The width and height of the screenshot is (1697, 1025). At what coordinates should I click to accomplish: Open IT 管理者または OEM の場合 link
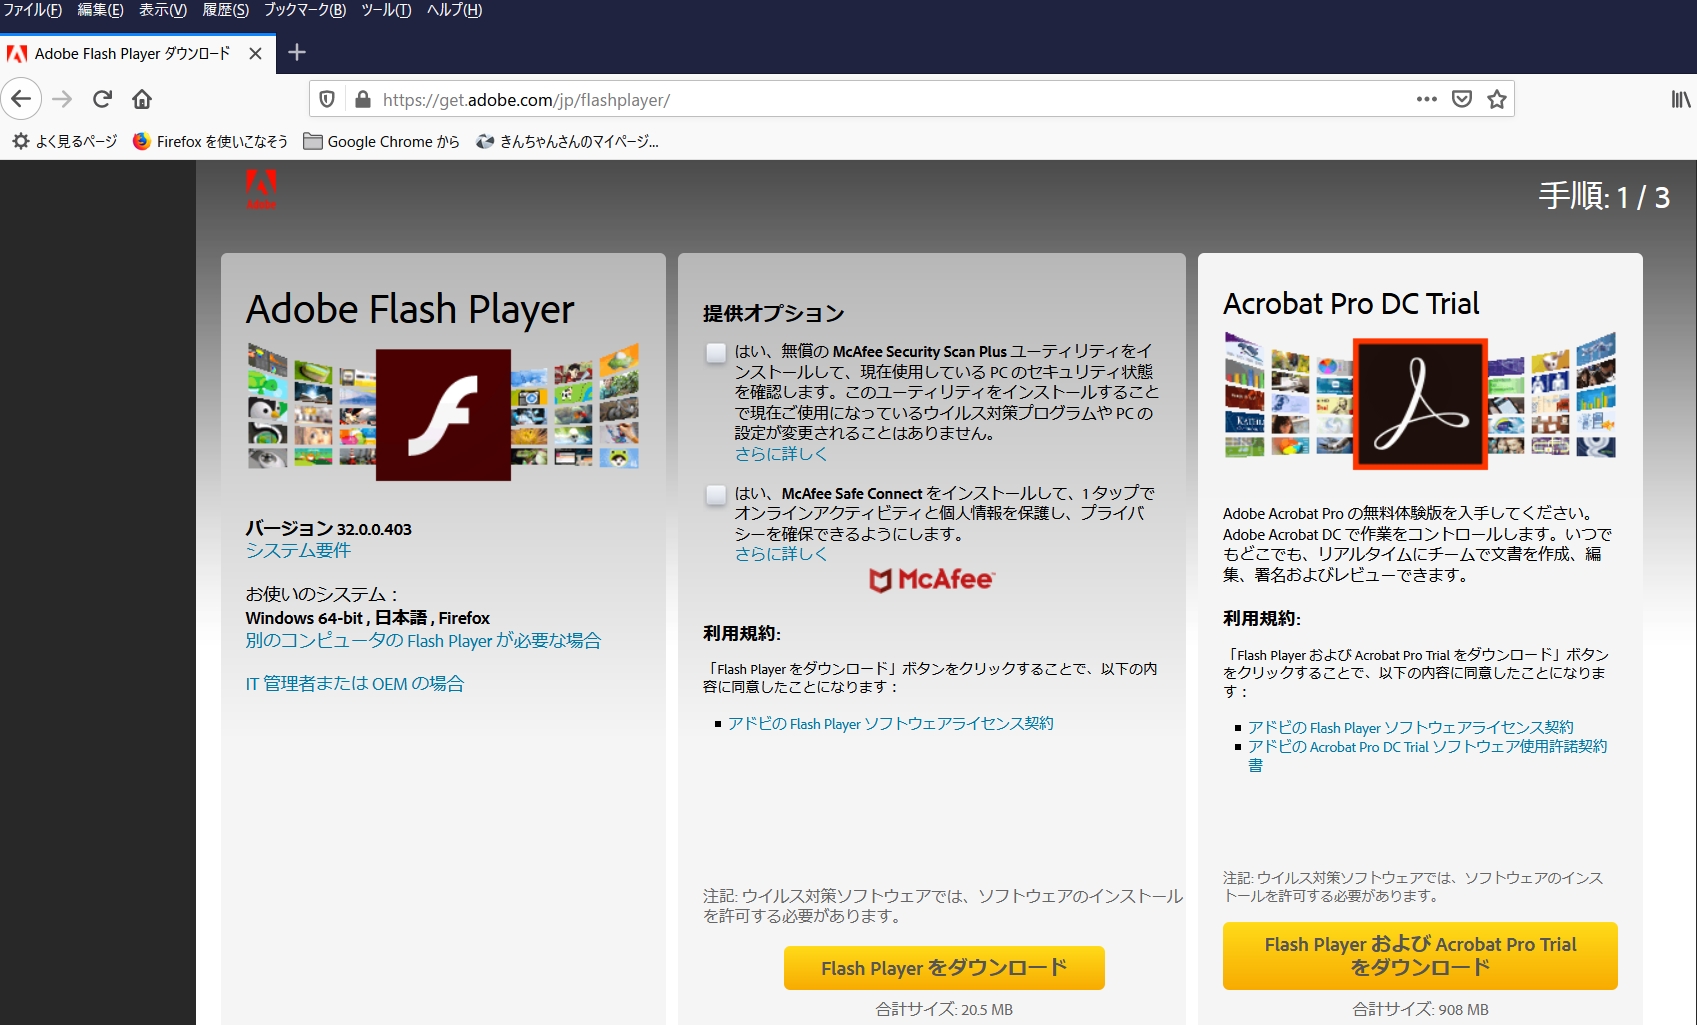(x=355, y=683)
